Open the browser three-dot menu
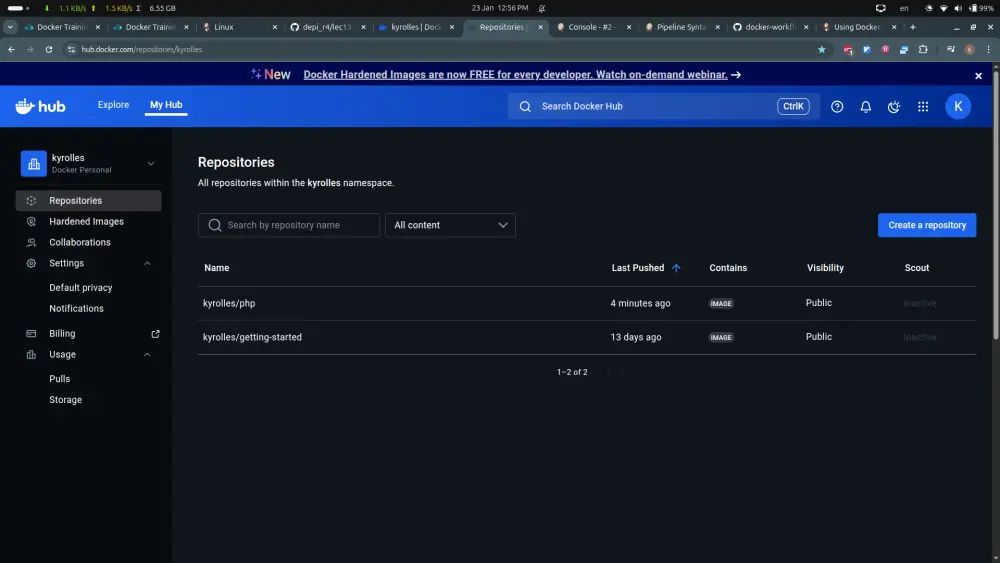This screenshot has height=563, width=1000. coord(989,49)
